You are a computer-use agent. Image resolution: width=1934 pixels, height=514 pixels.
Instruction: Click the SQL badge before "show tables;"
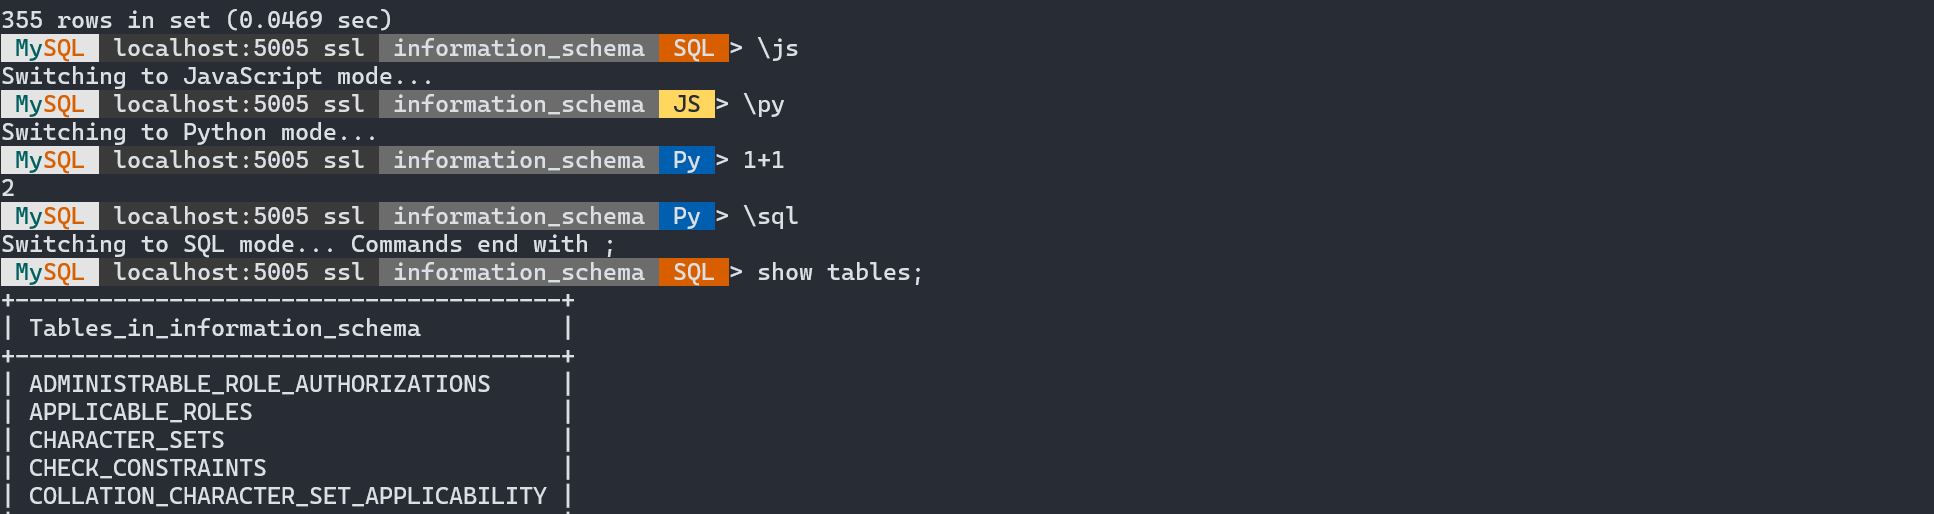tap(693, 272)
